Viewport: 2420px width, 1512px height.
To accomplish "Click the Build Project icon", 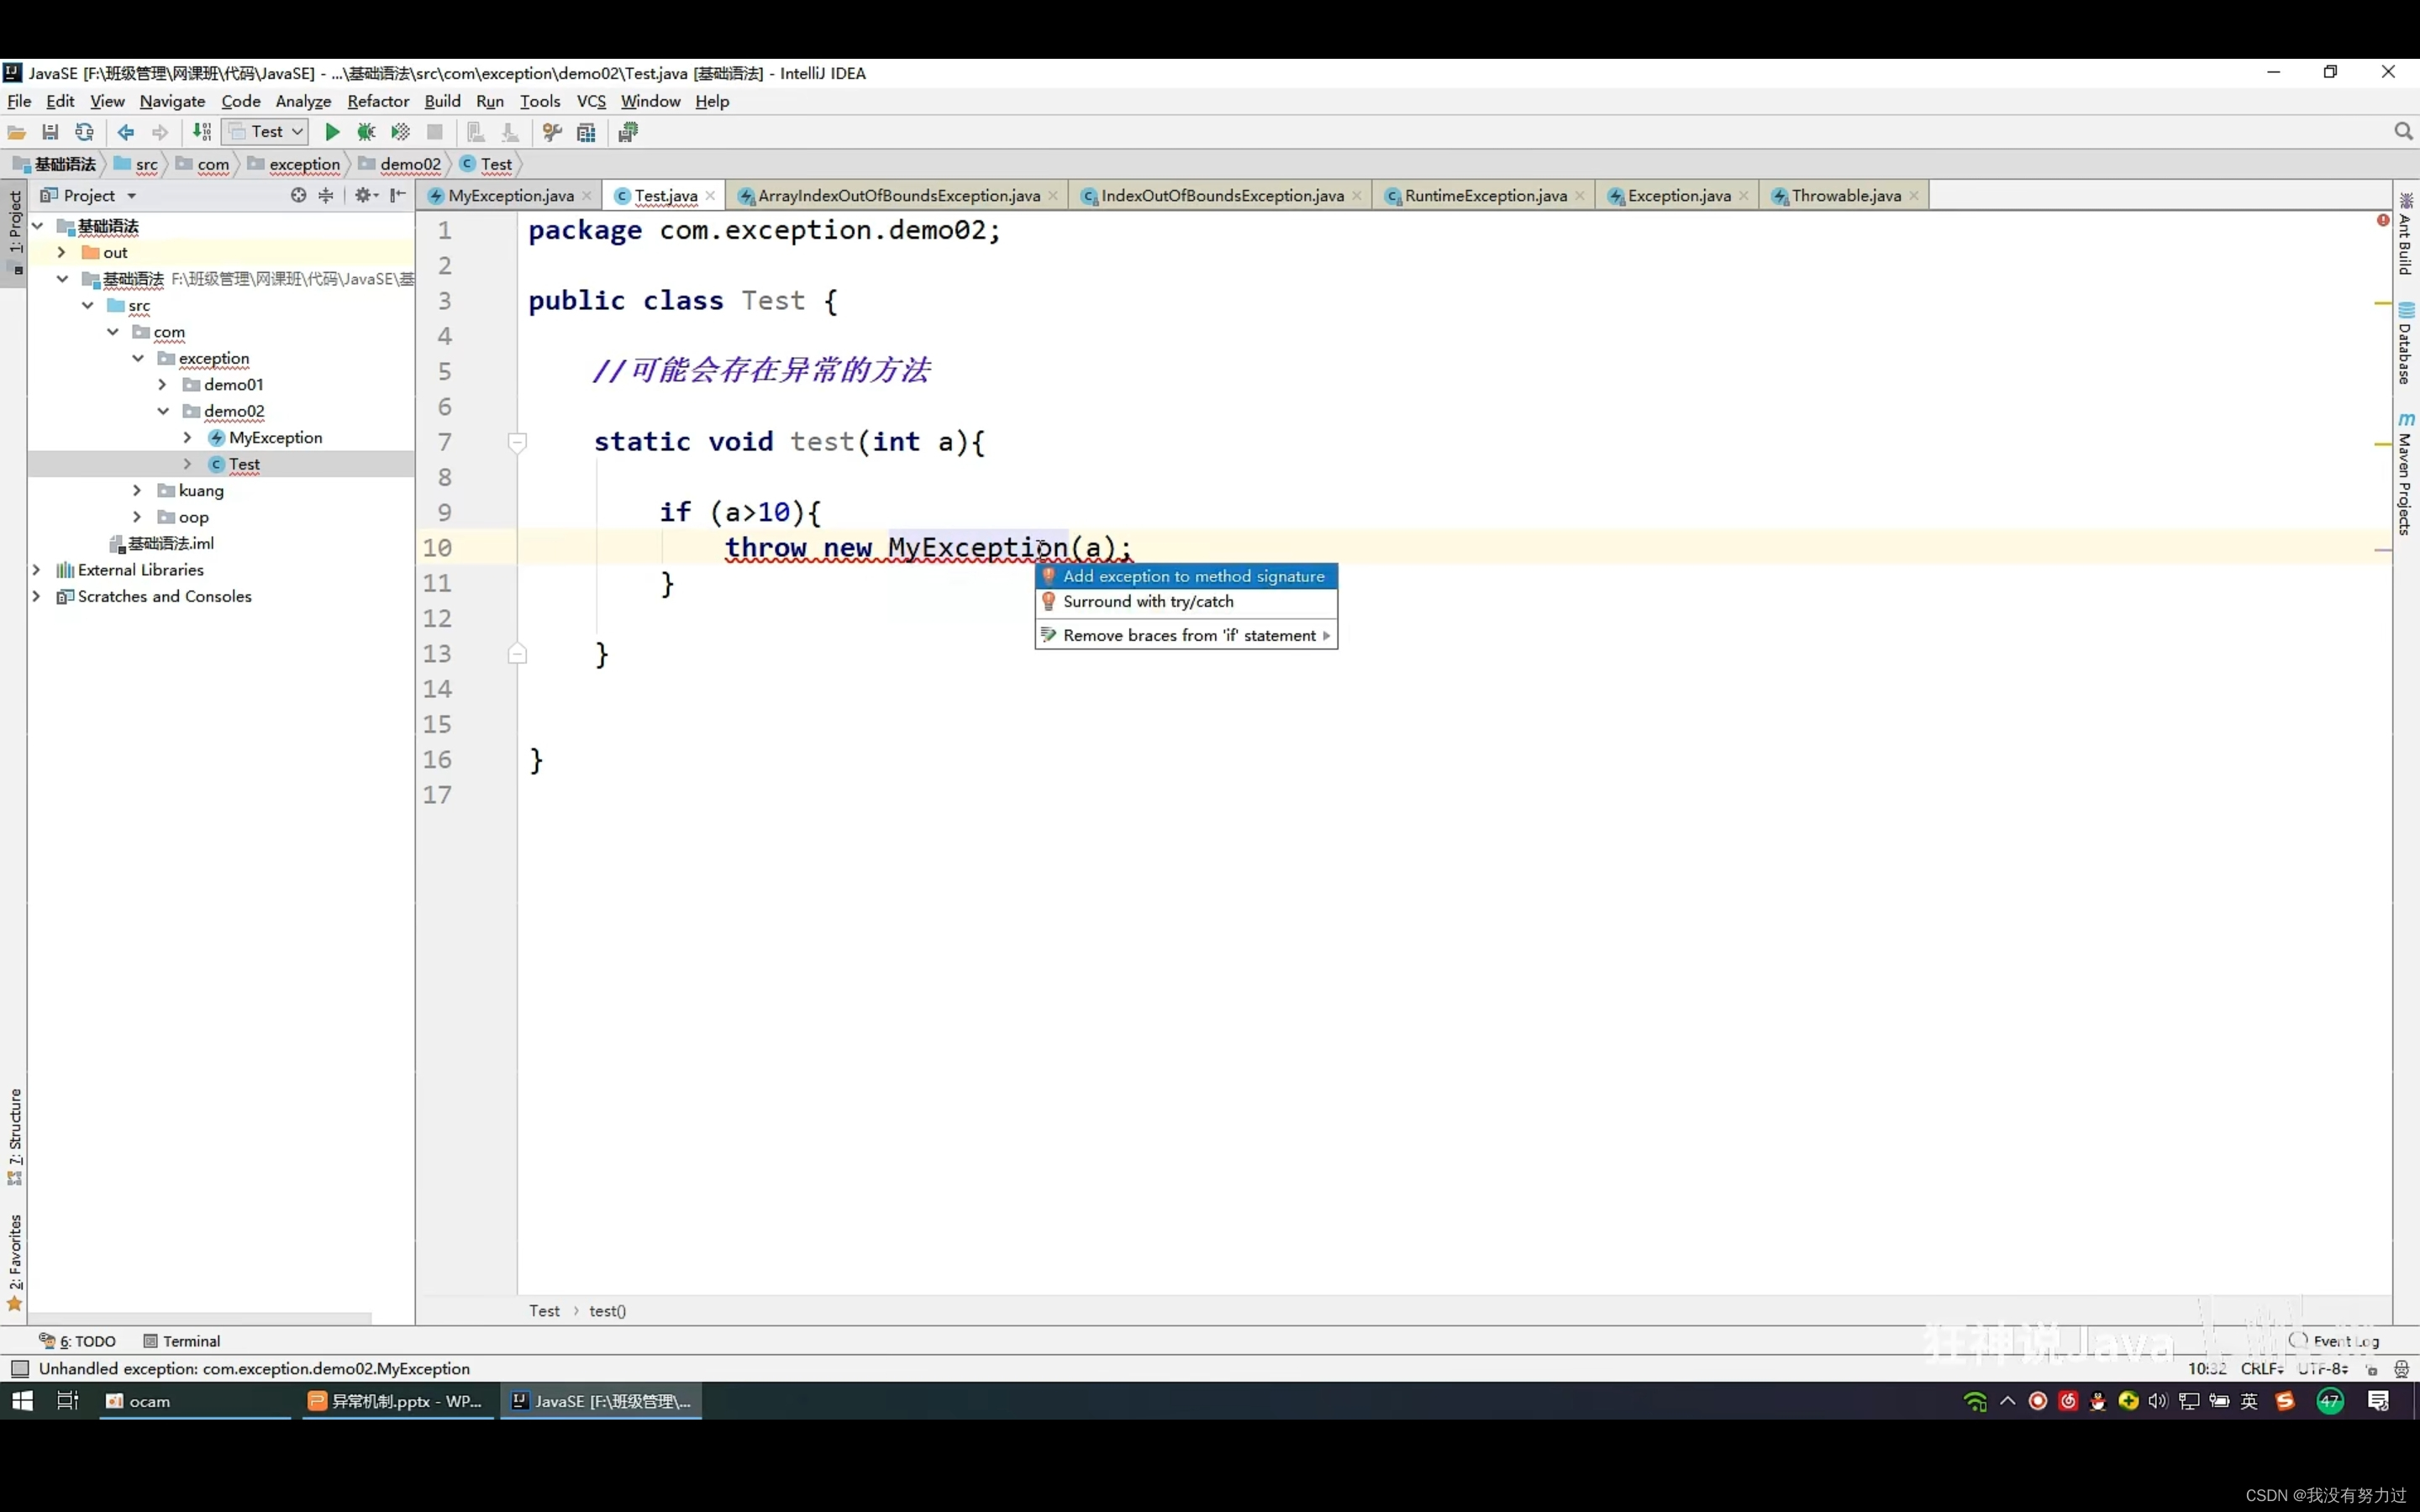I will 202,132.
